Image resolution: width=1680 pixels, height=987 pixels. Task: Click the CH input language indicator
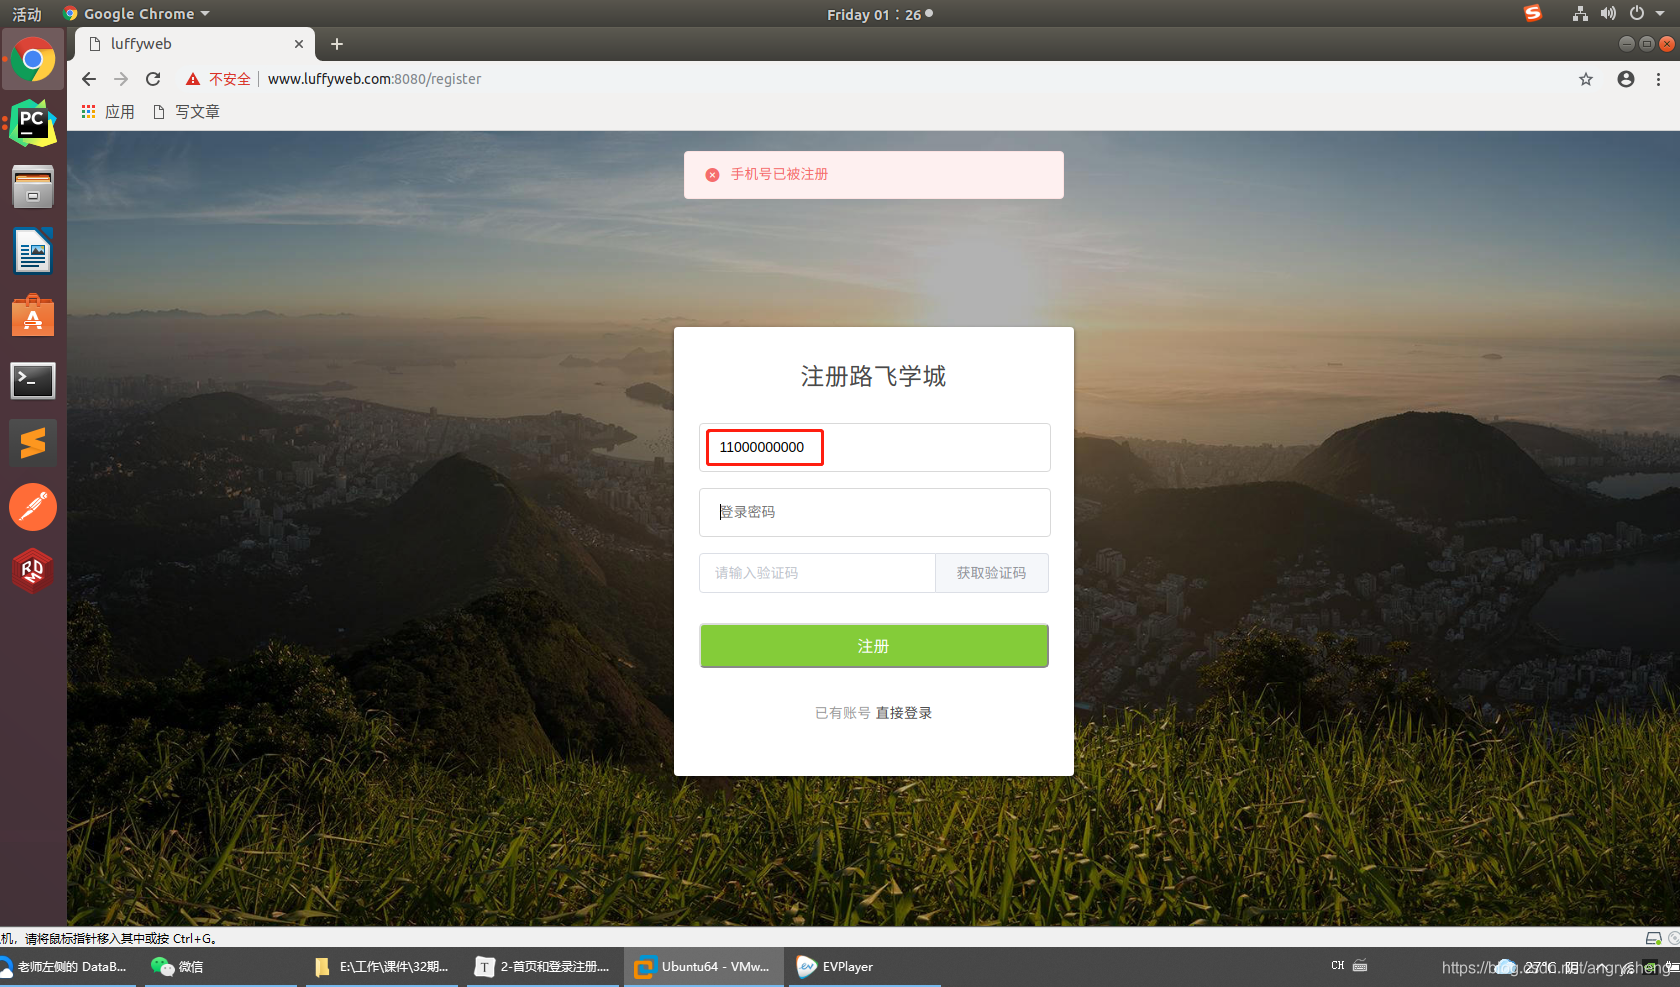tap(1338, 966)
